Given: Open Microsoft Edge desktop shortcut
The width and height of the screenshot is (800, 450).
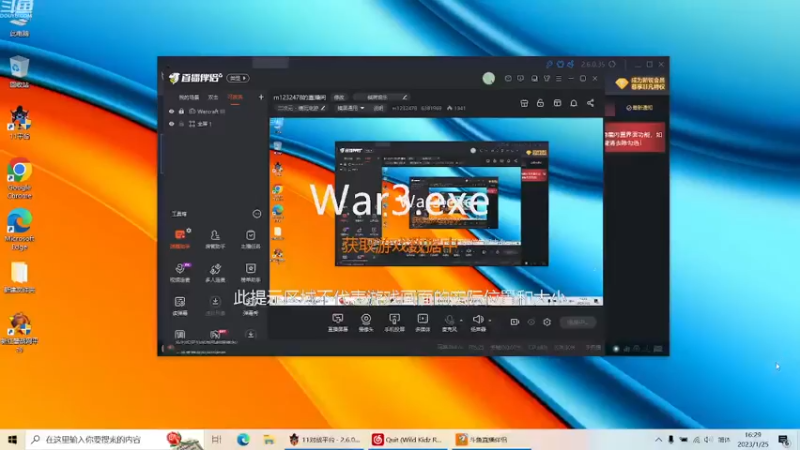Looking at the screenshot, I should [19, 229].
